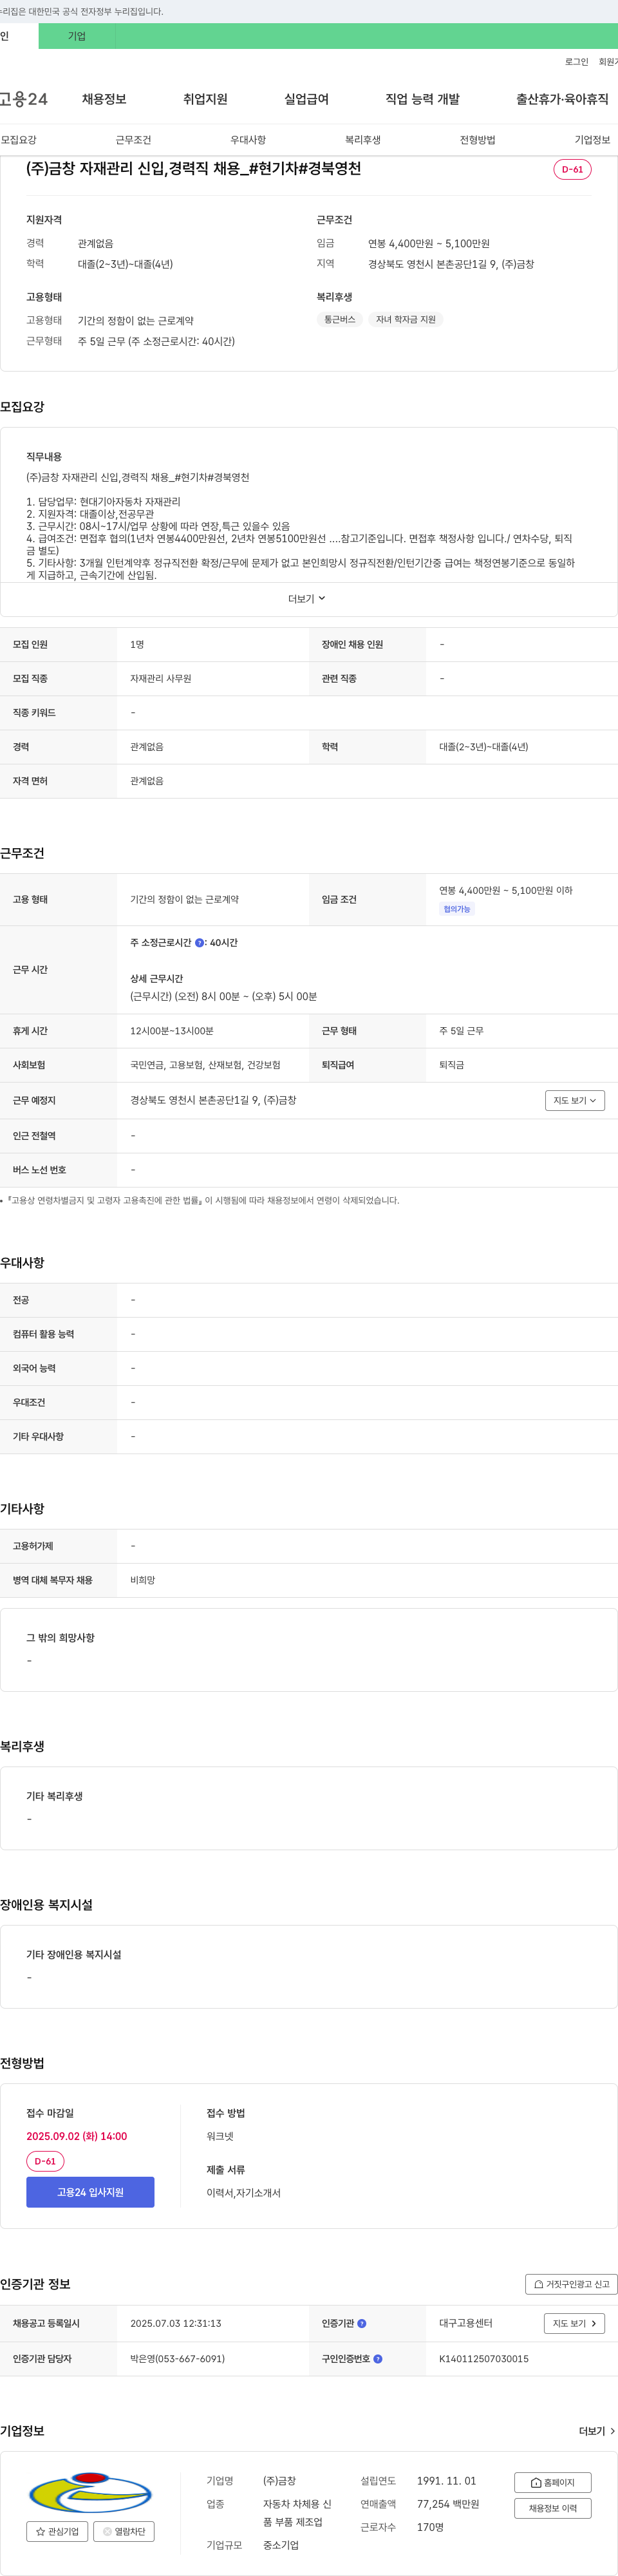Click the 협의가능 salary badge
The height and width of the screenshot is (2576, 618).
[457, 909]
